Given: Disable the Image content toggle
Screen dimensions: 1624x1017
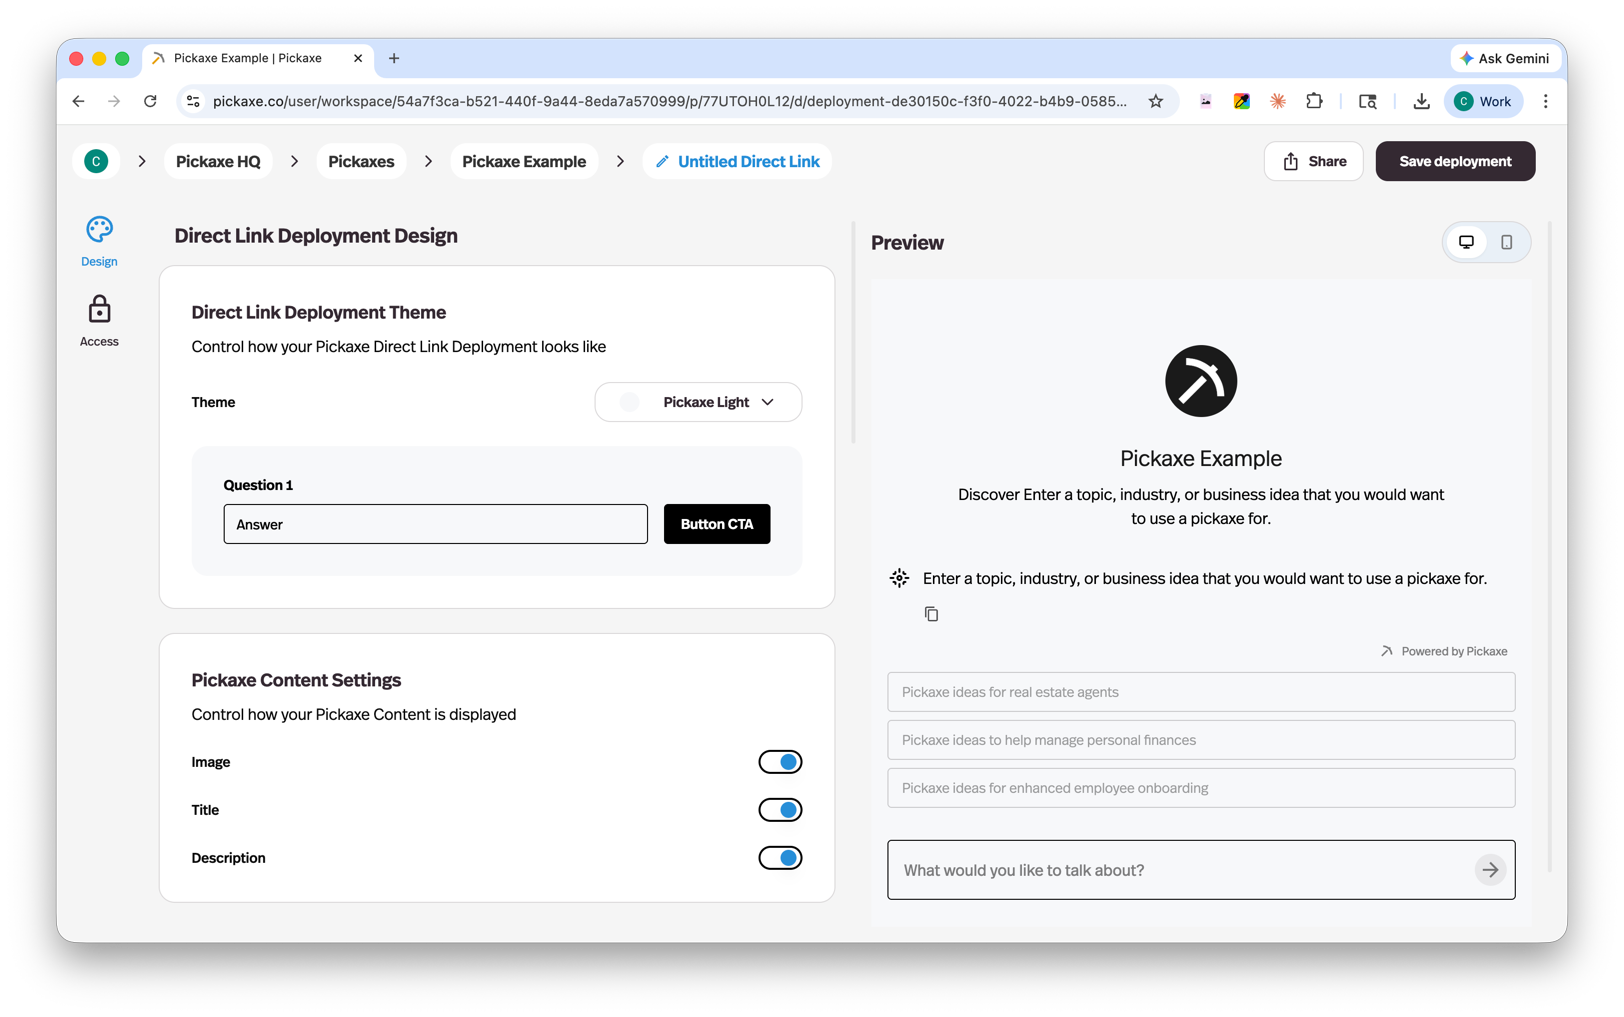Looking at the screenshot, I should [780, 761].
